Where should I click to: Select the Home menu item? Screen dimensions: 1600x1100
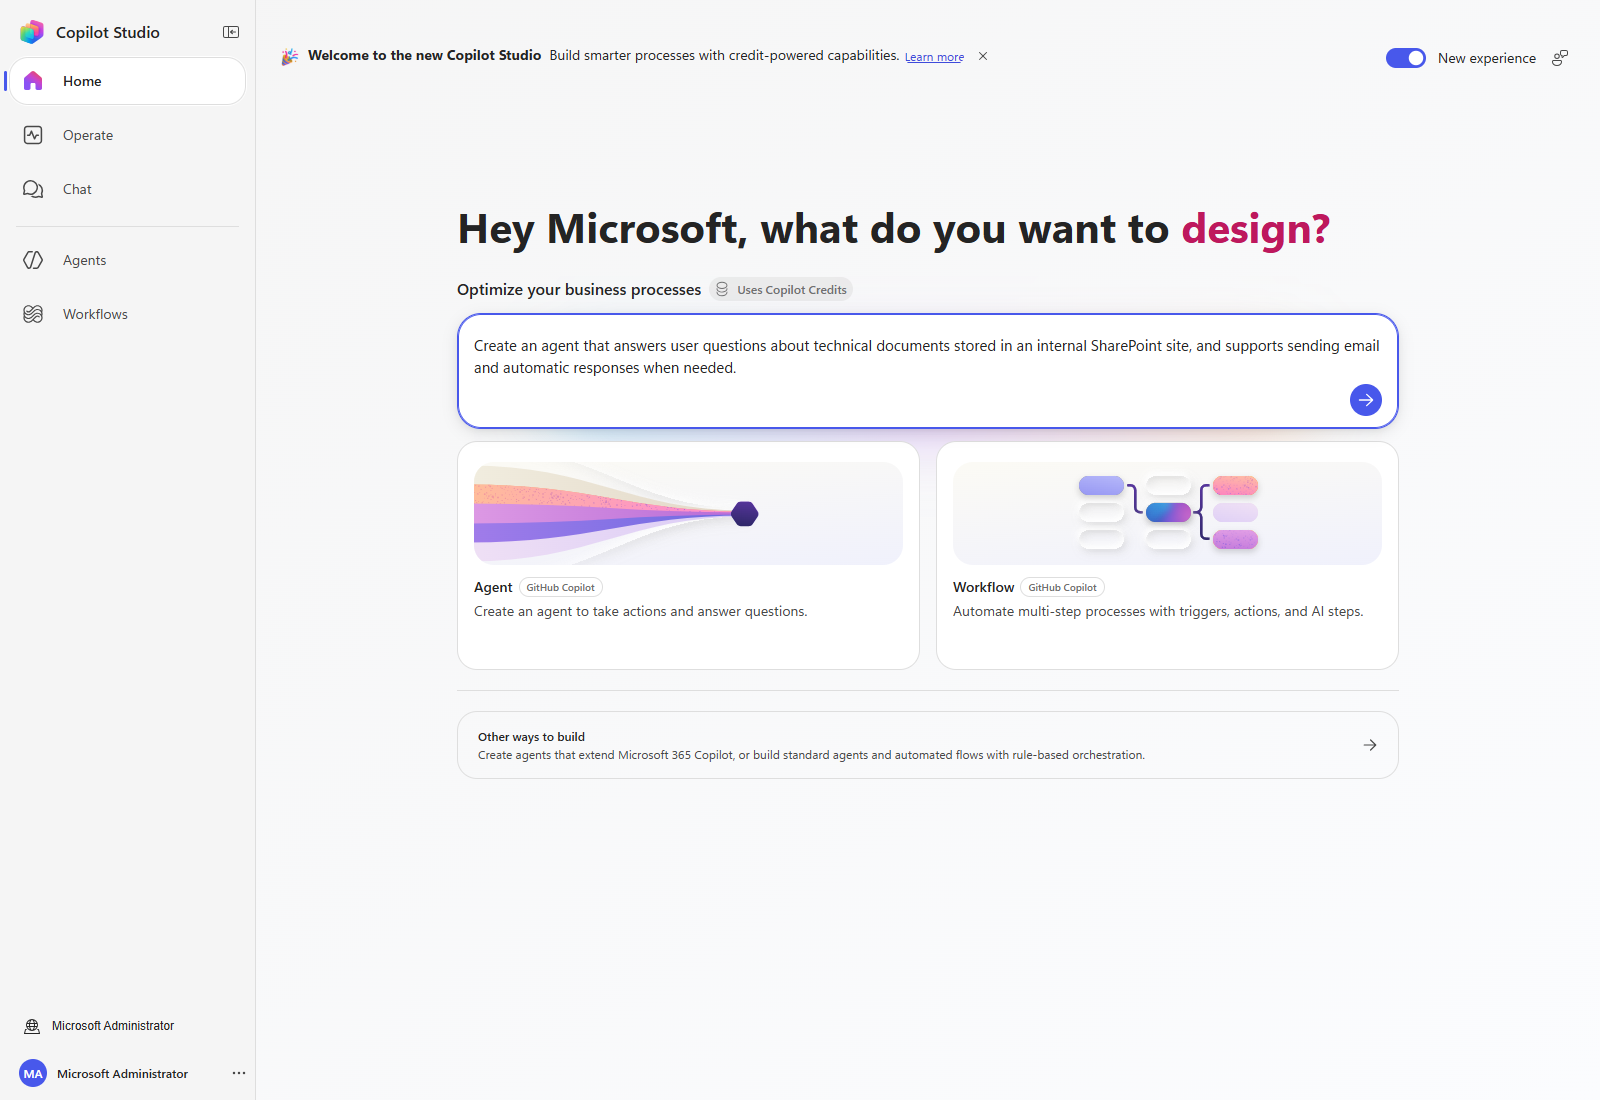127,81
